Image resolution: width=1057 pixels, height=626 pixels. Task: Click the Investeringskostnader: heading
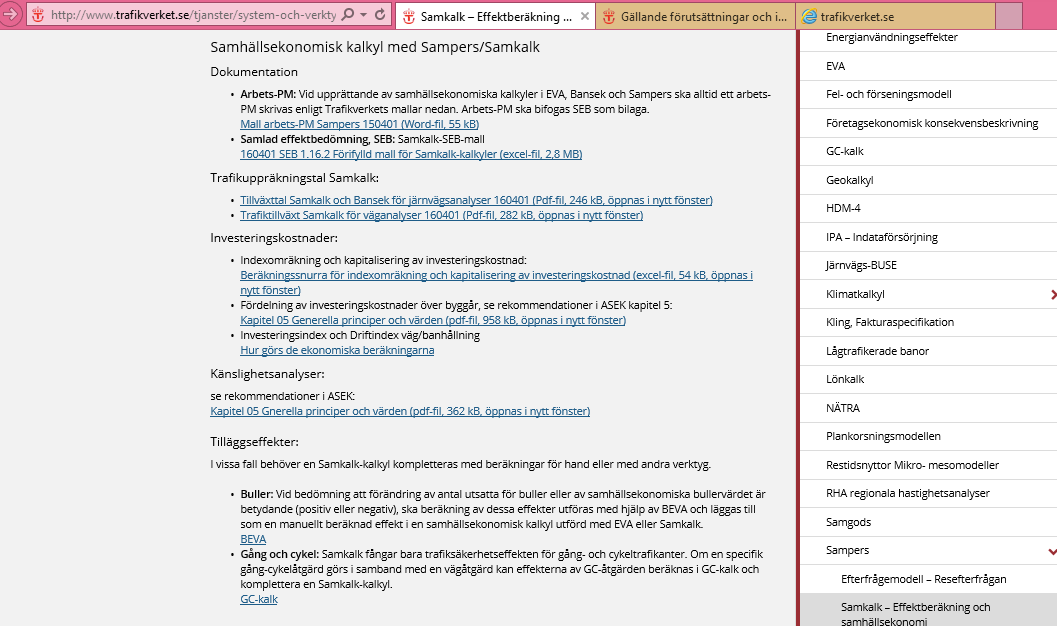[x=274, y=238]
